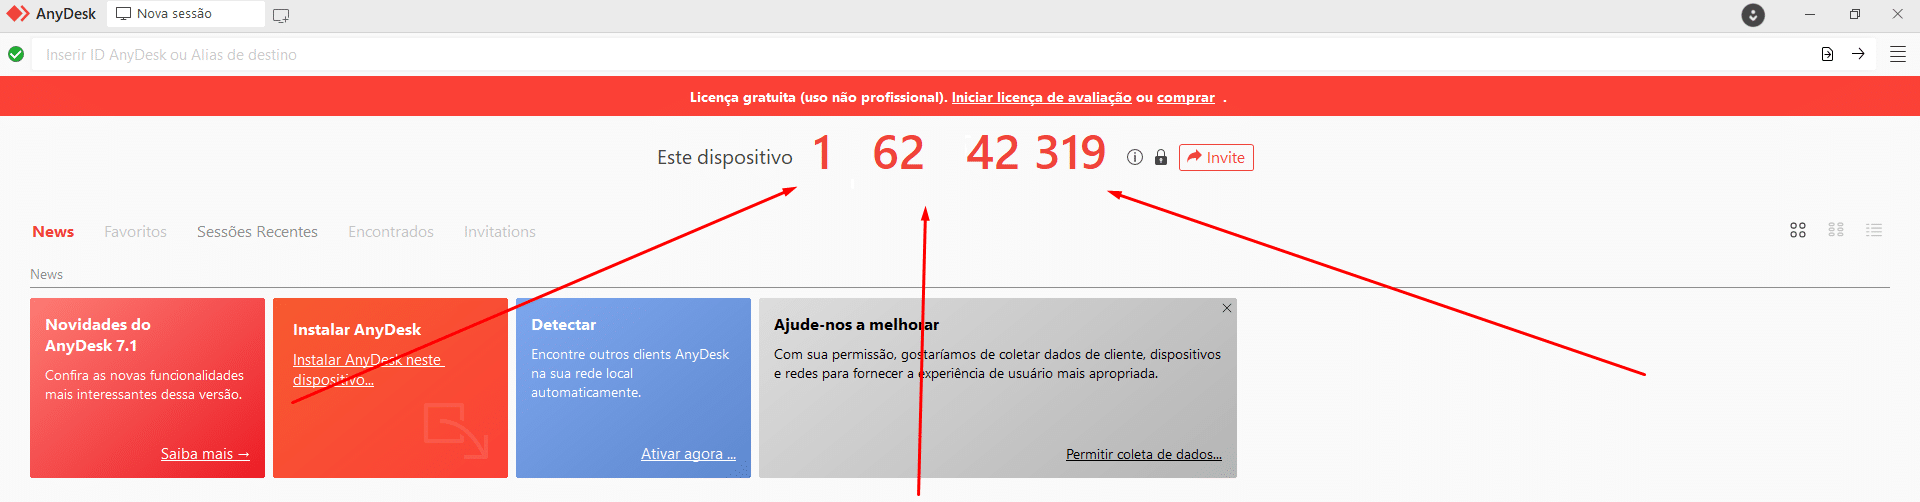Image resolution: width=1920 pixels, height=502 pixels.
Task: Open the News tab
Action: coord(53,231)
